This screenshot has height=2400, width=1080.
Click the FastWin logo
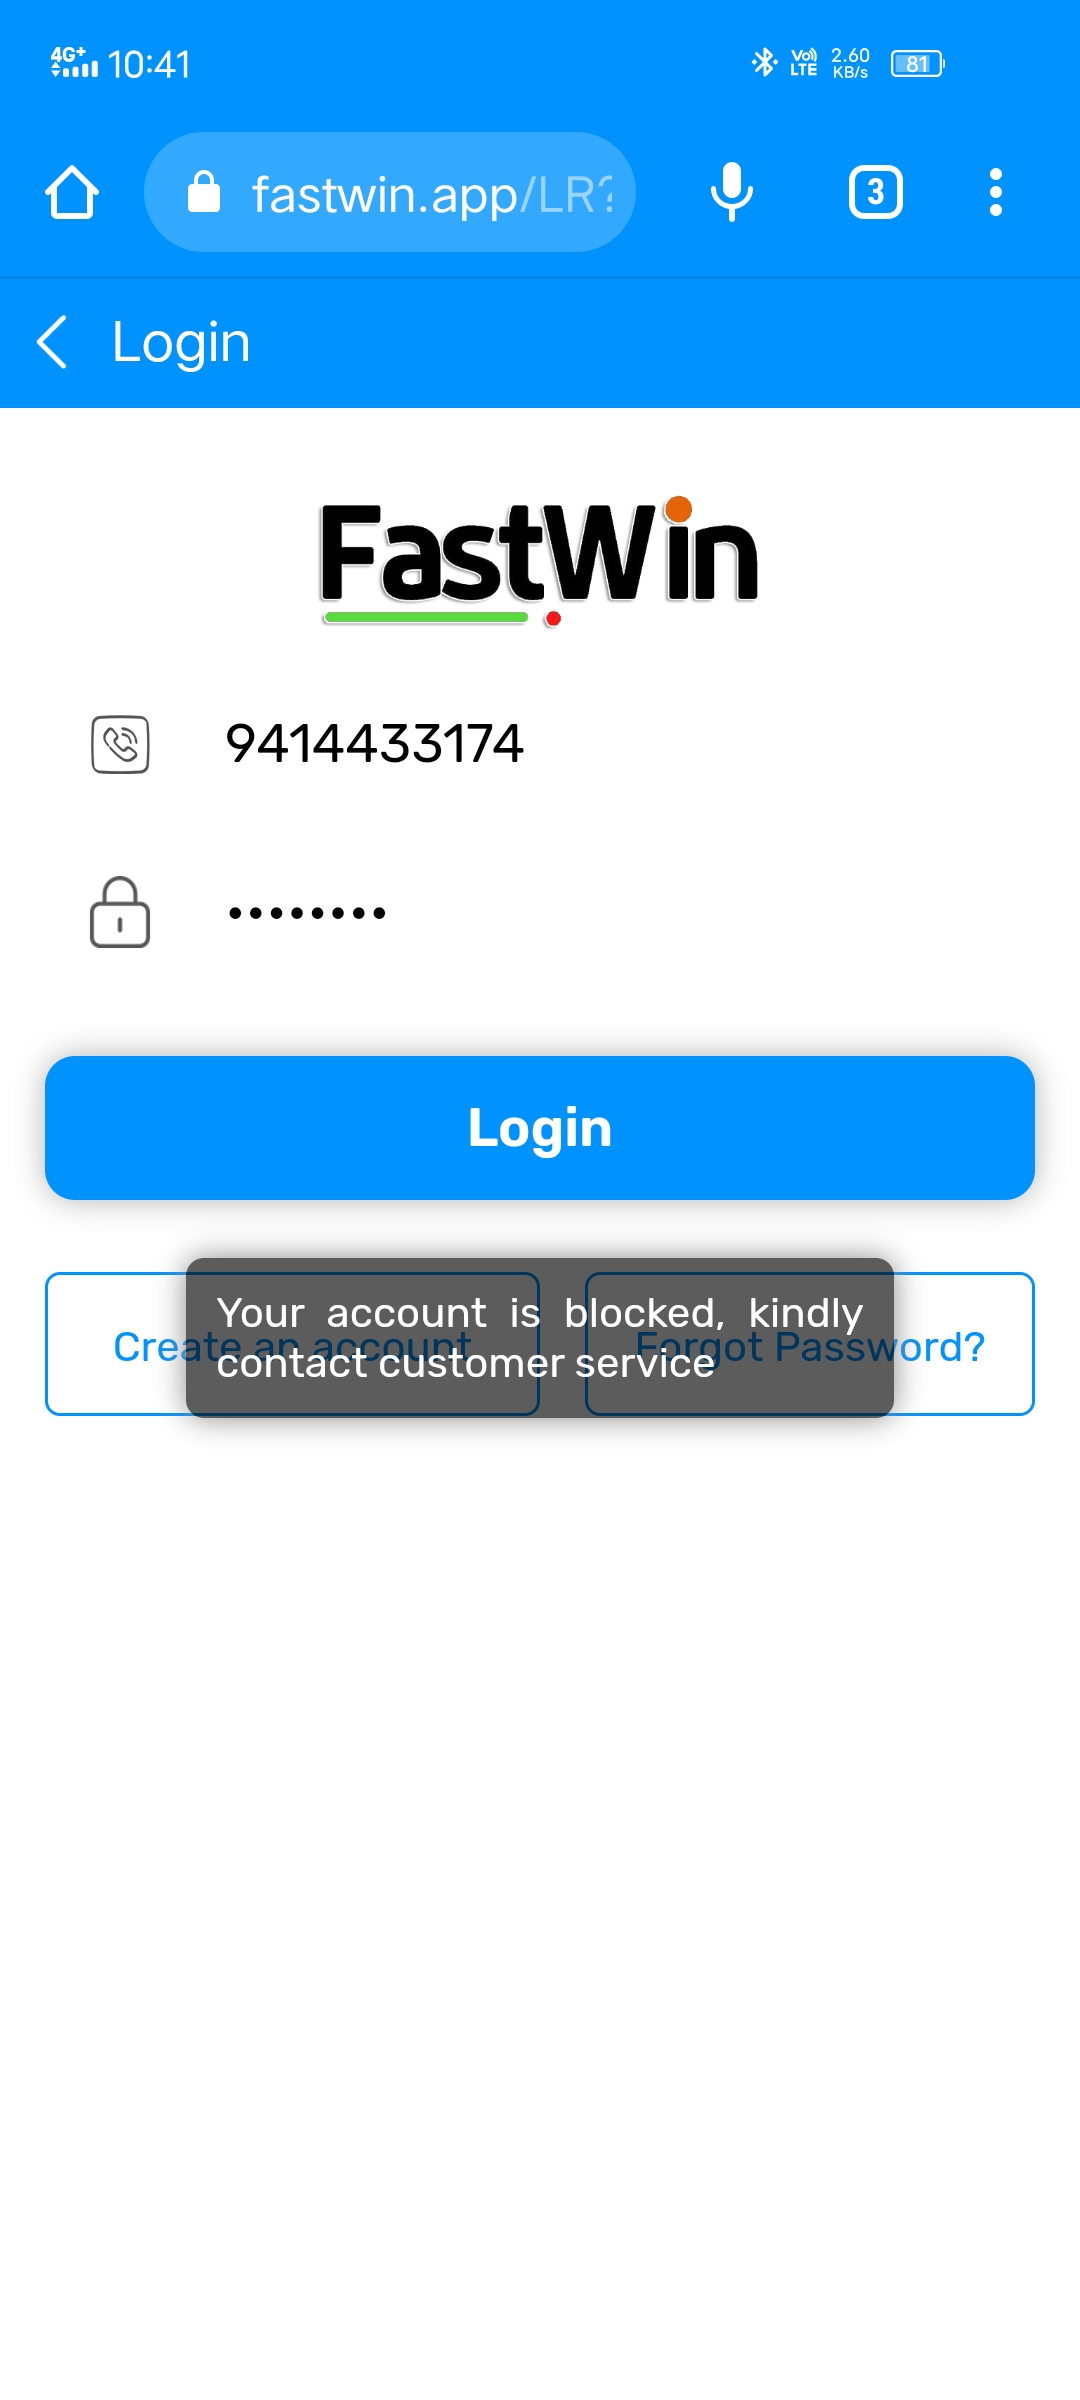tap(540, 558)
